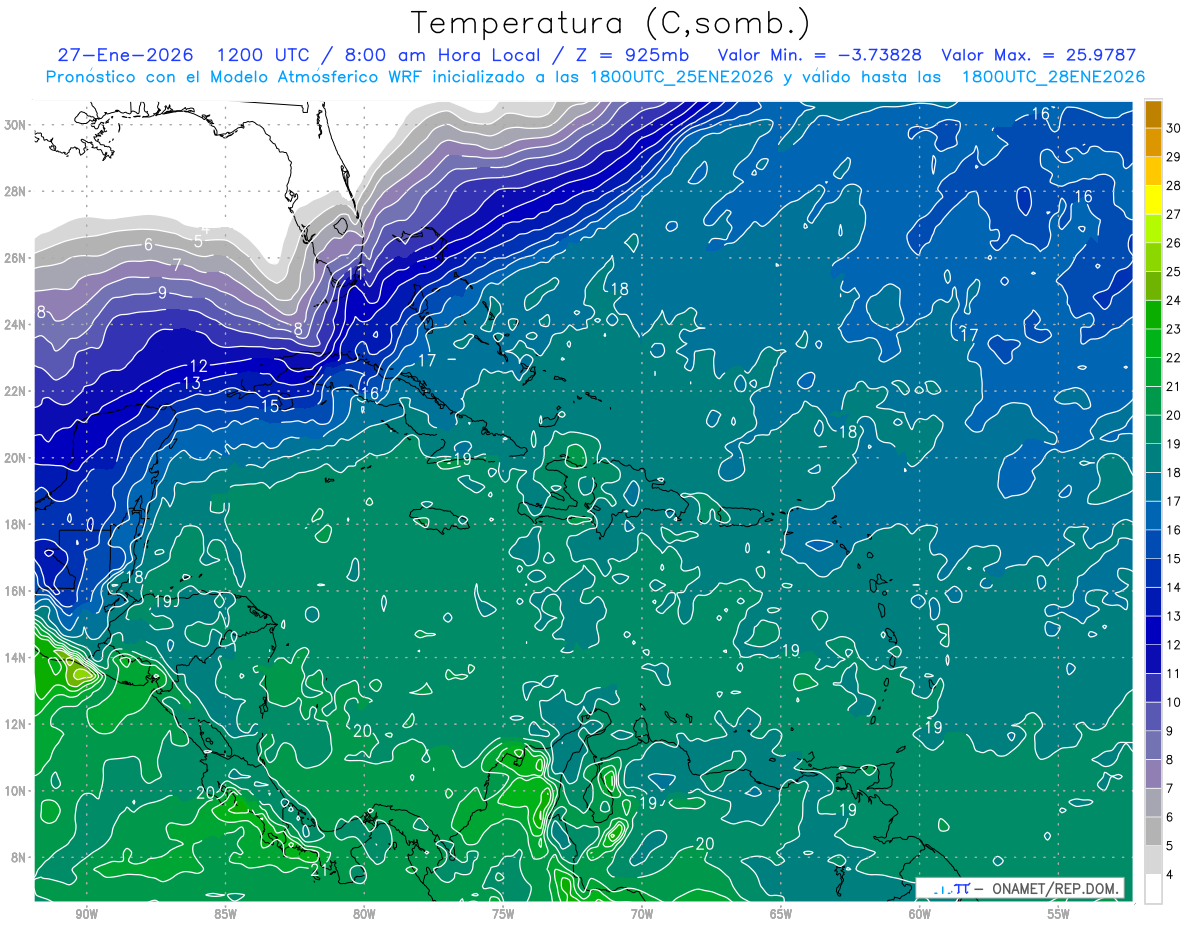
Task: Click the color scale label "10"
Action: (x=1174, y=702)
